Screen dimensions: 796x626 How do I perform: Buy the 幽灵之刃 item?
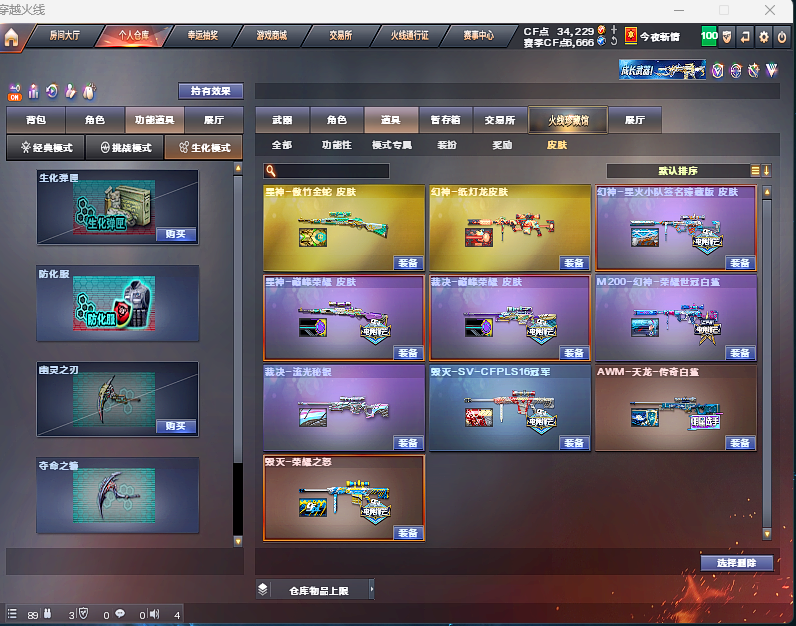pyautogui.click(x=176, y=426)
